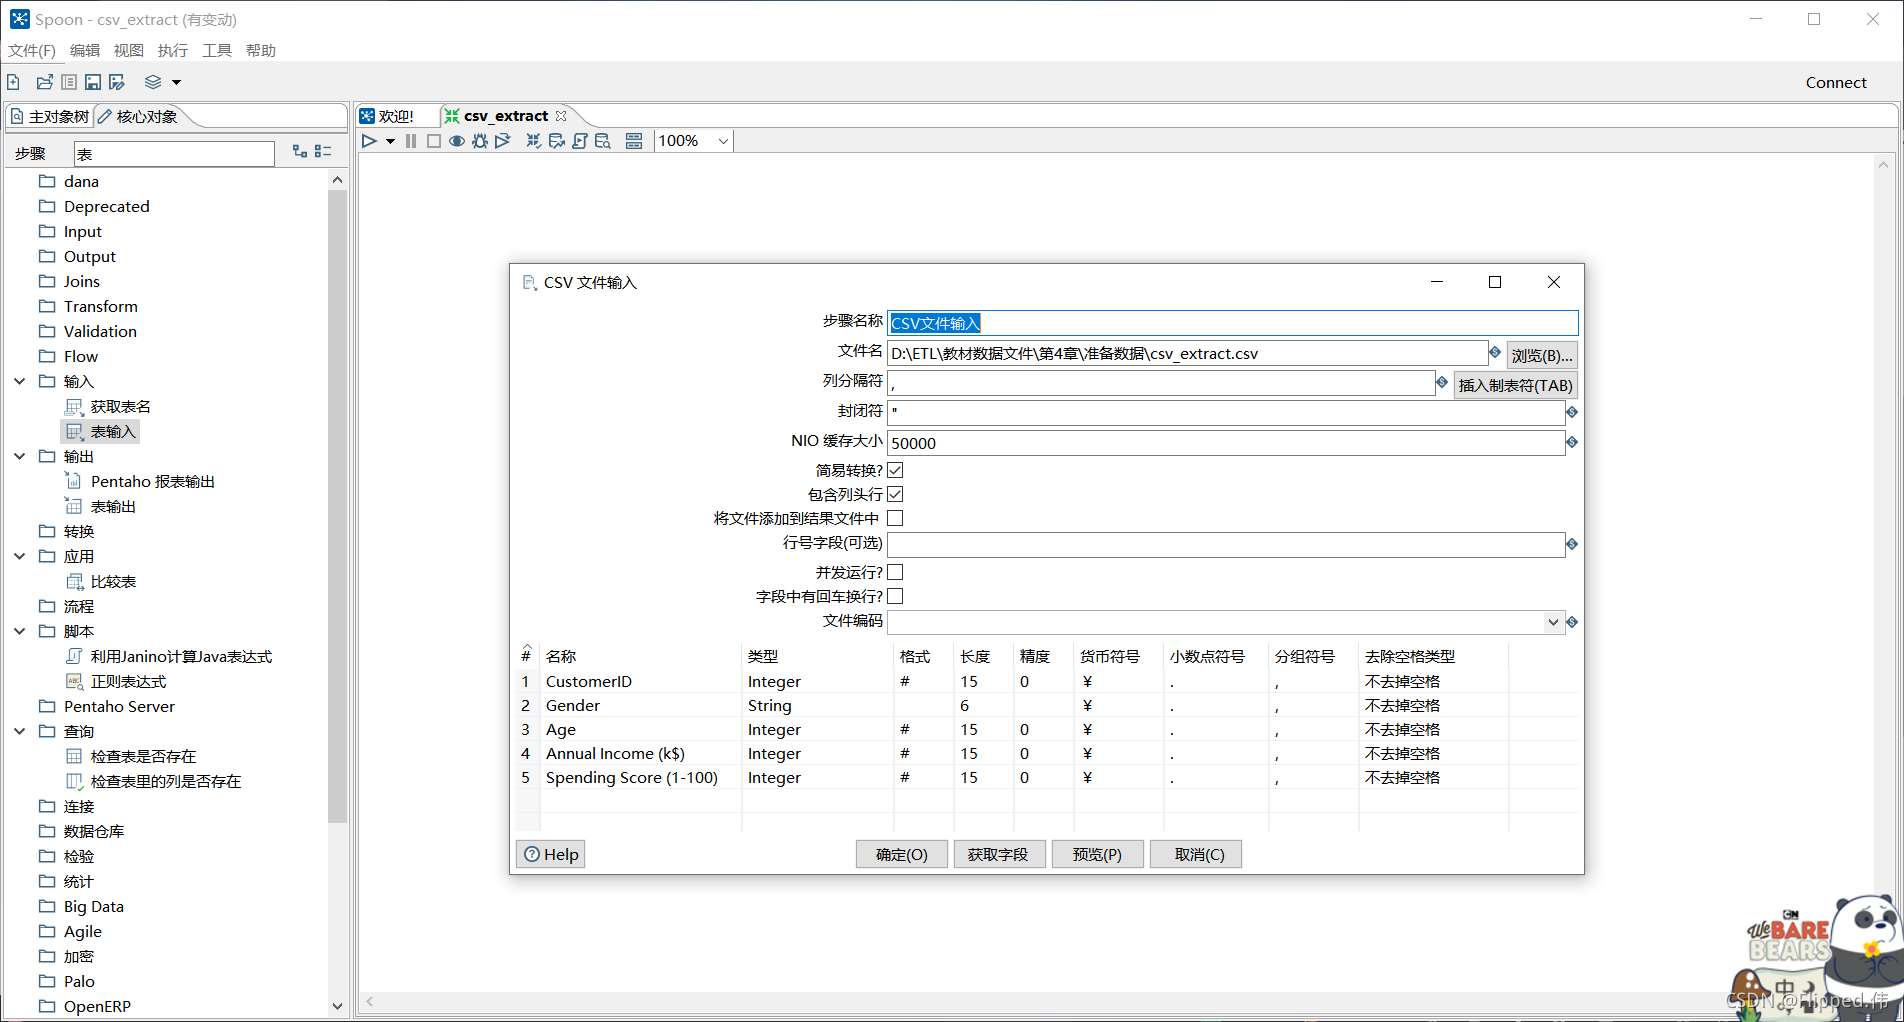Collapse the 输入 folder in step tree
The image size is (1904, 1022).
tap(19, 381)
